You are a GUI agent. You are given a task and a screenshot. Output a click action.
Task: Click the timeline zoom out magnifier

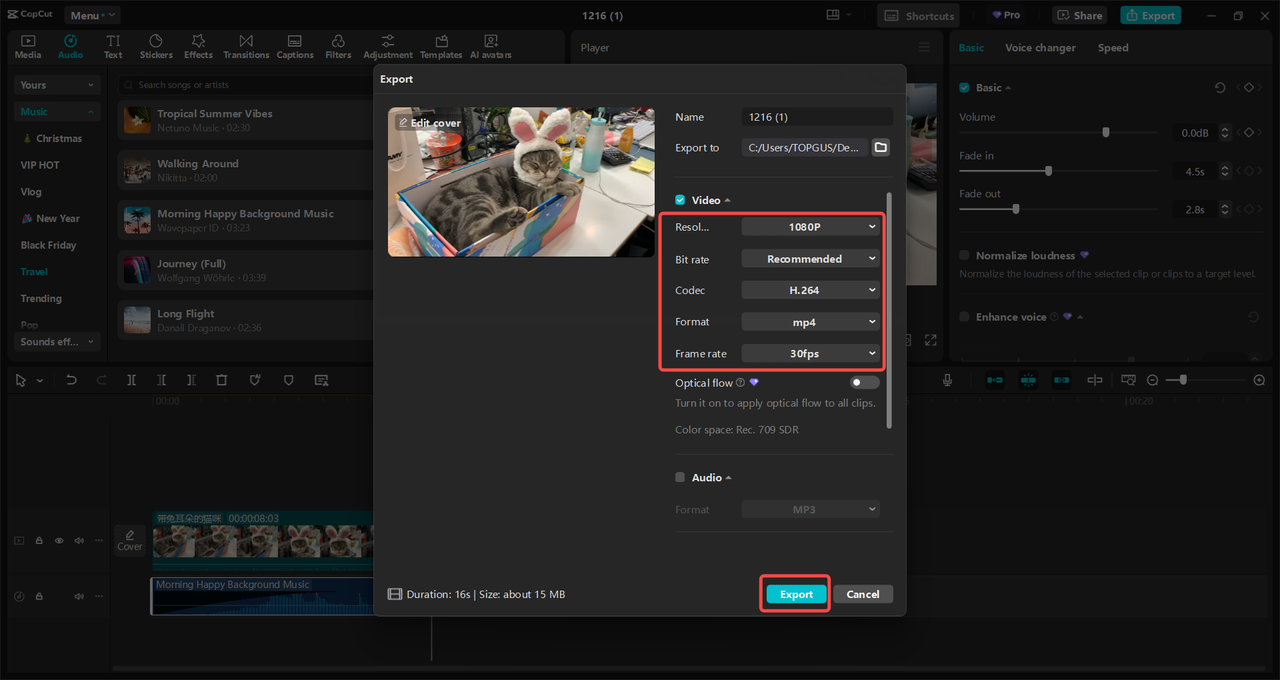(1152, 380)
